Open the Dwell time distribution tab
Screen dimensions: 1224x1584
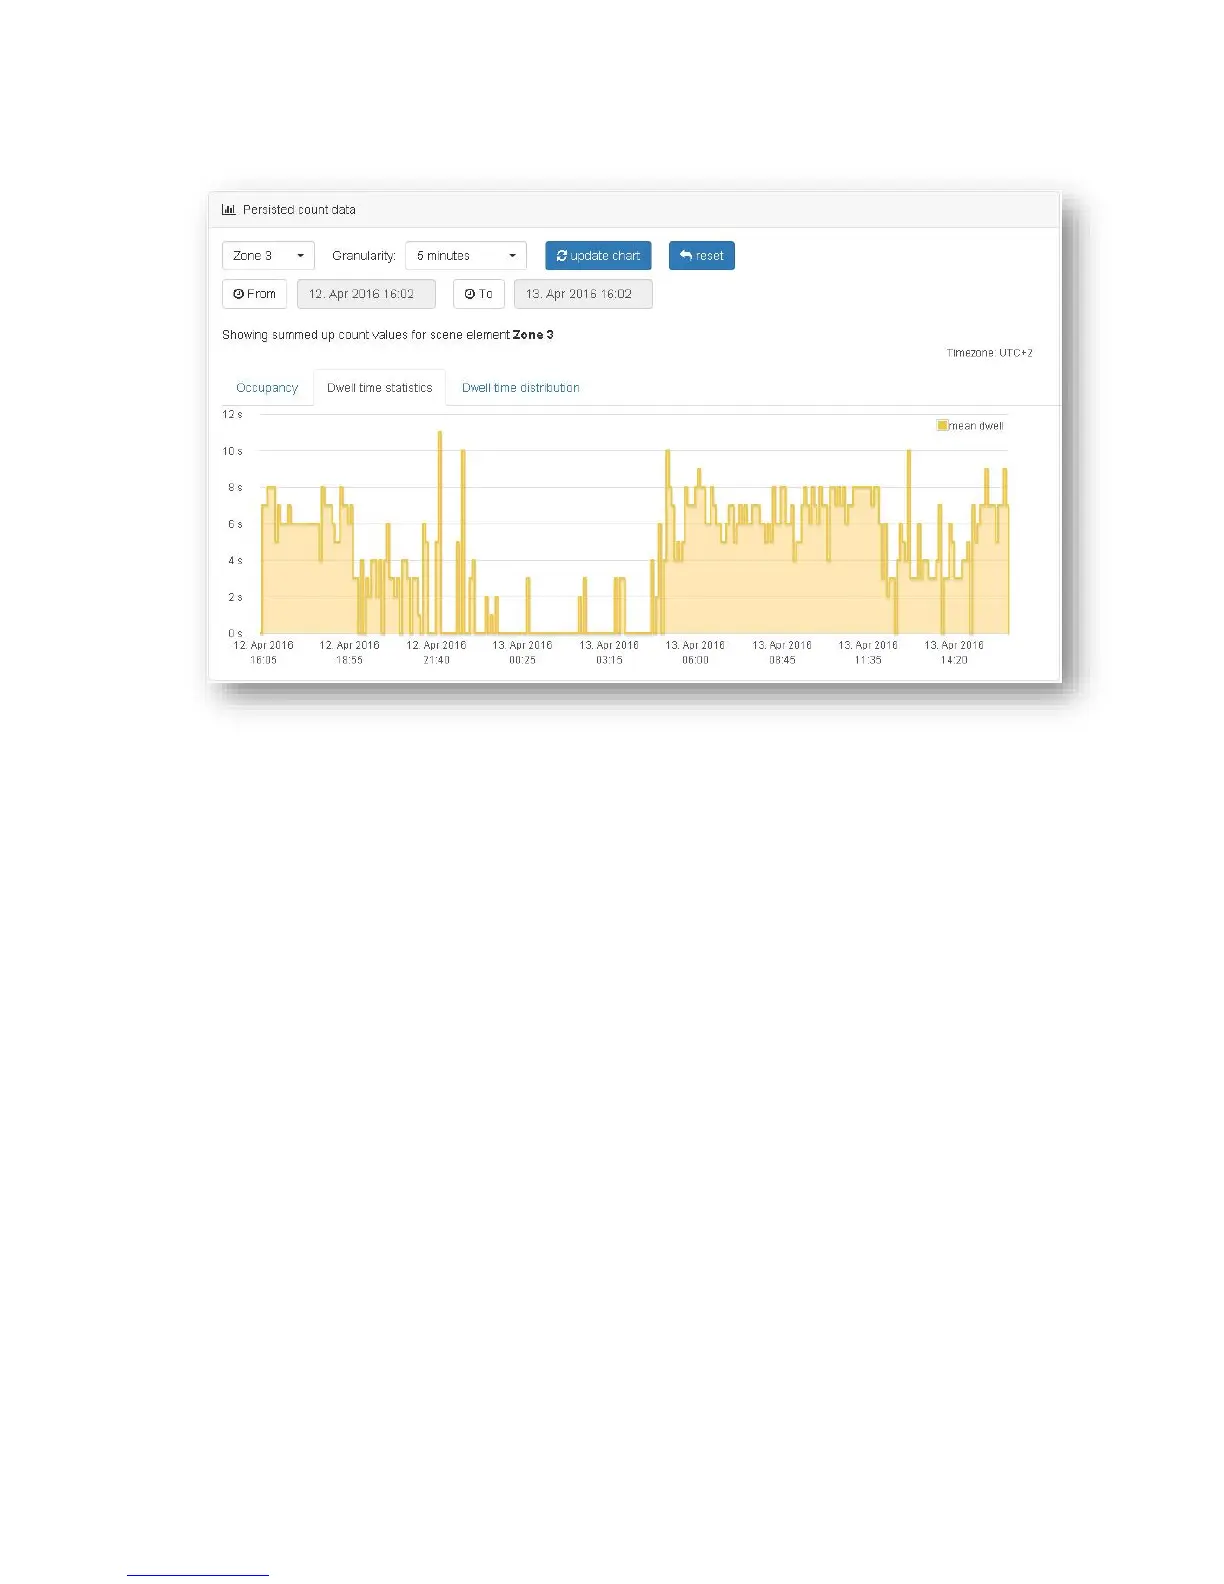pyautogui.click(x=521, y=388)
